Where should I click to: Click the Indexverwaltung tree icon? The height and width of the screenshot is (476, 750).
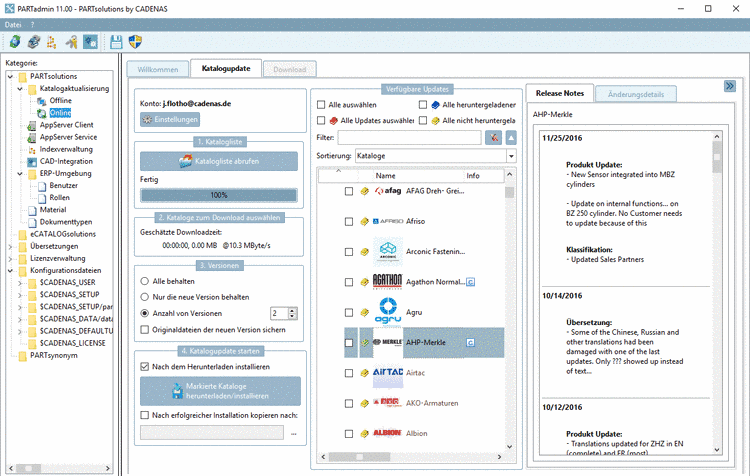(32, 150)
